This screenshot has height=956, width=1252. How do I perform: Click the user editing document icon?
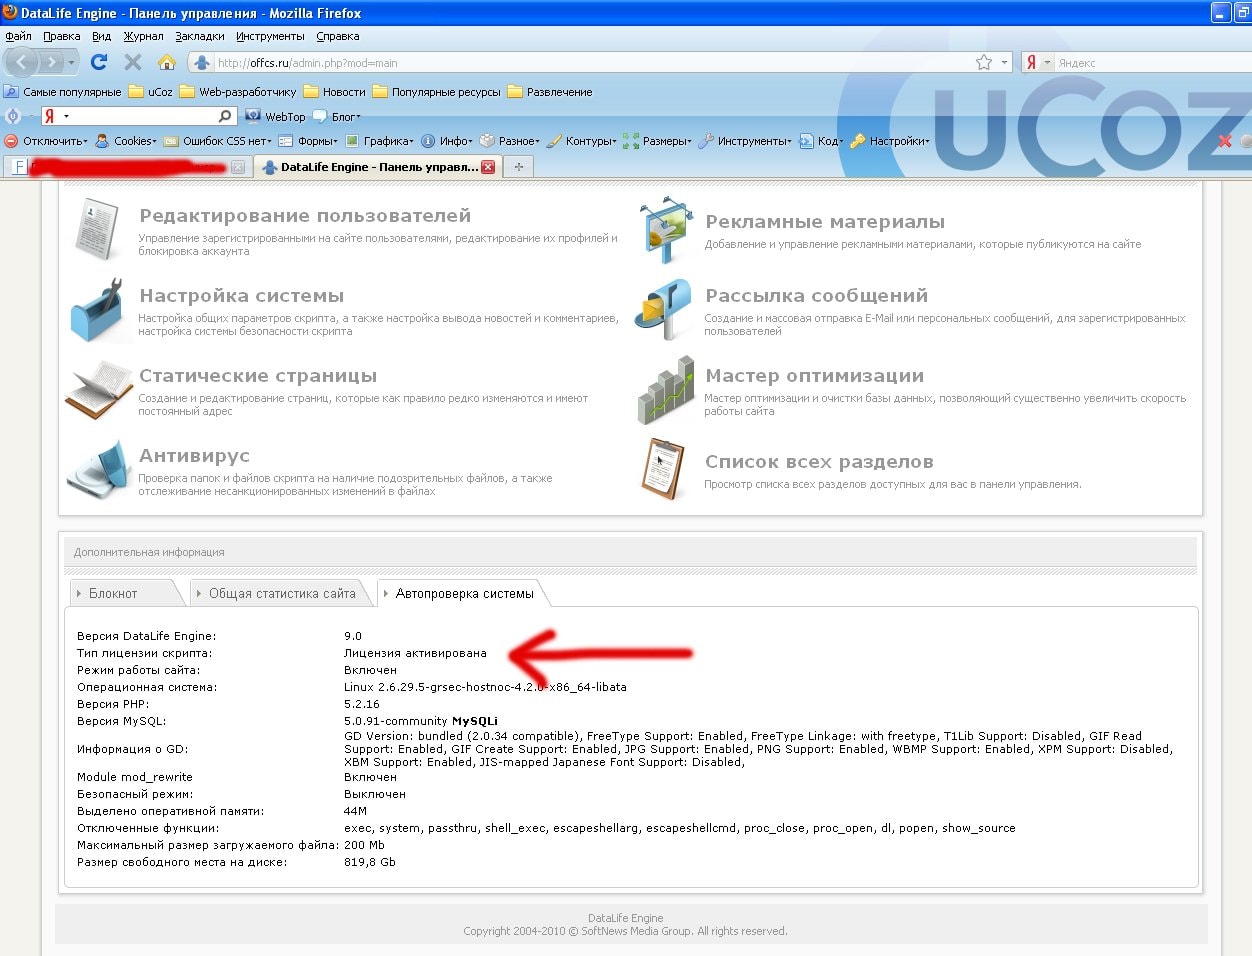coord(98,229)
